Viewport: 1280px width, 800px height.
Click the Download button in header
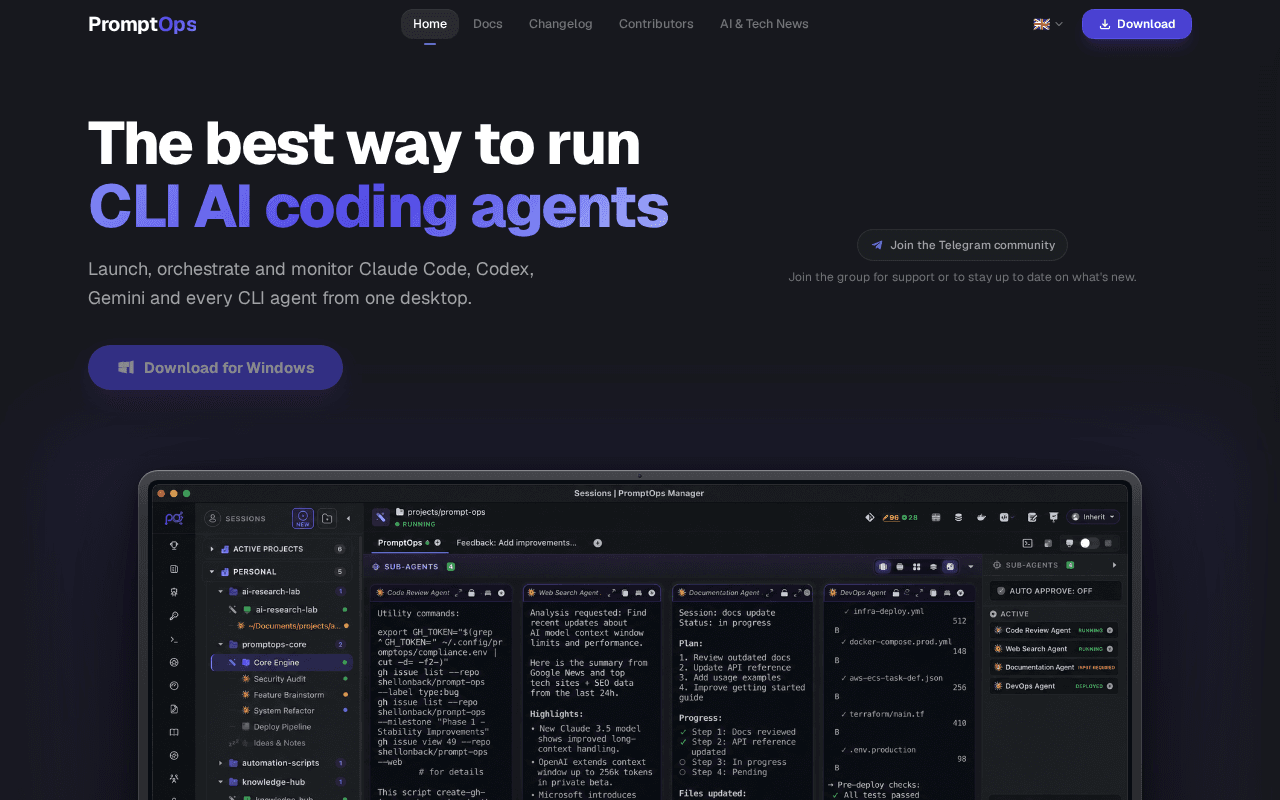1137,24
